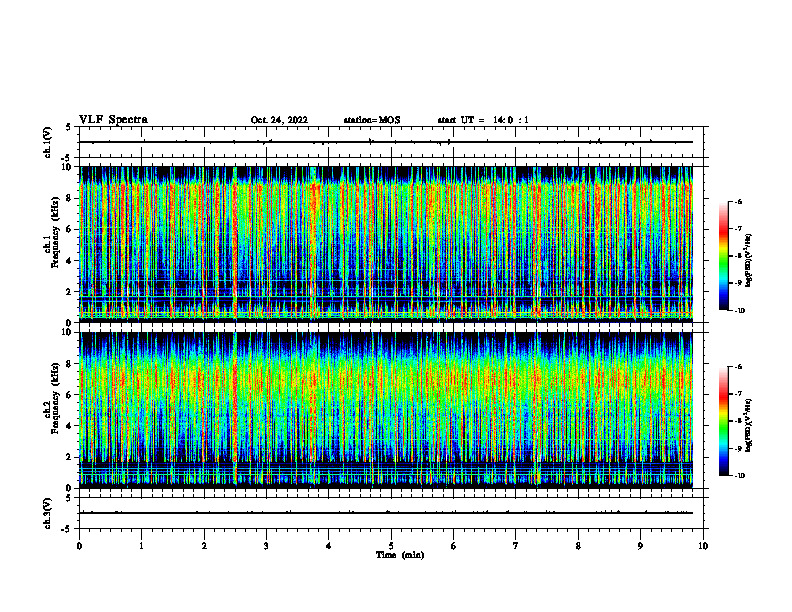Click the ch.1 spectrogram plot area
792x612 pixels.
pos(386,244)
